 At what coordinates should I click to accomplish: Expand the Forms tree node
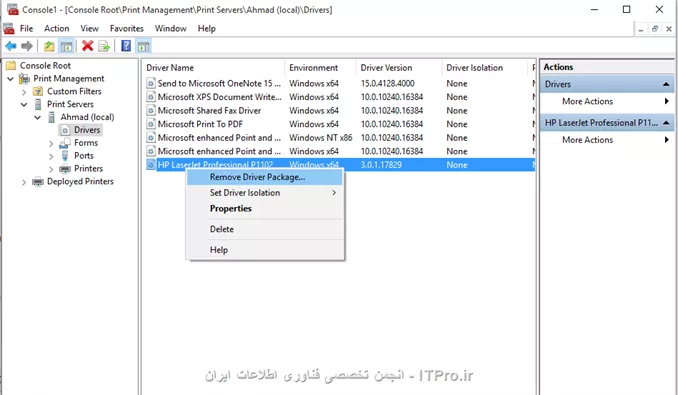point(51,143)
